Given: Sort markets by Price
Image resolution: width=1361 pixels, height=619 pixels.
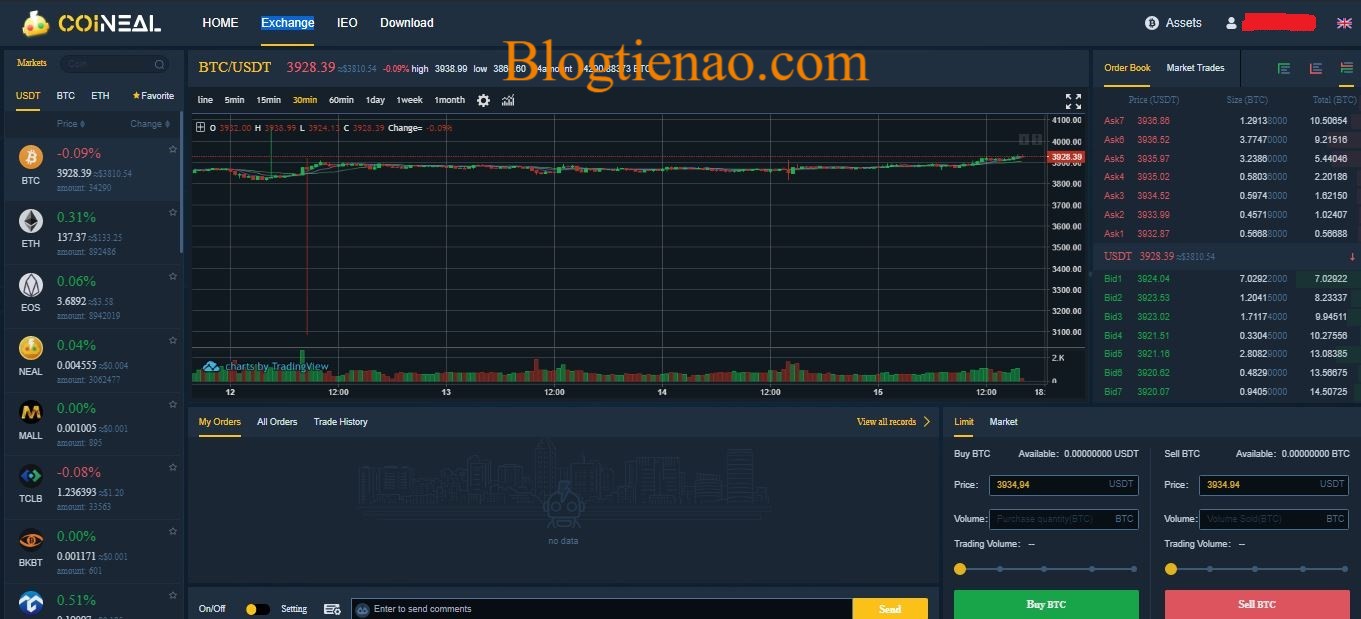Looking at the screenshot, I should pos(71,124).
